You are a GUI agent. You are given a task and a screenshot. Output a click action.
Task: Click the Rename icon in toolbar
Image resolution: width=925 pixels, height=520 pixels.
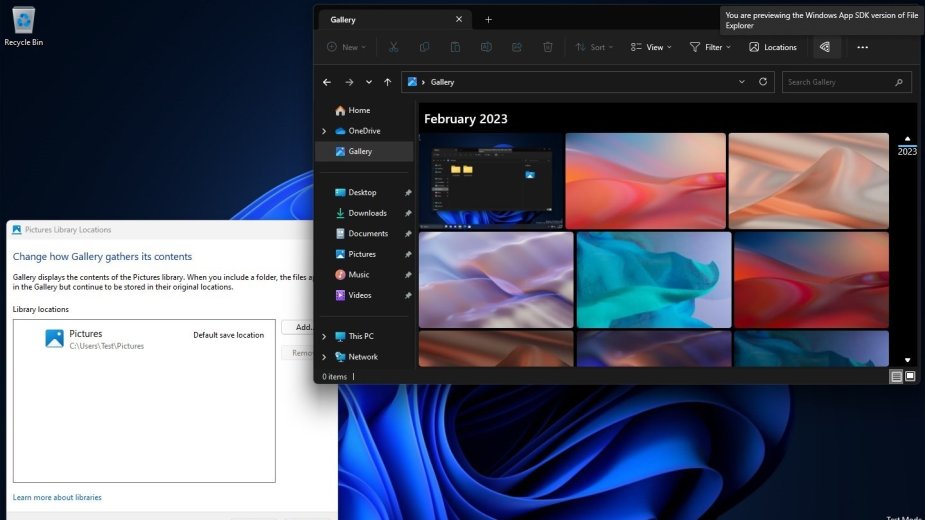[486, 47]
